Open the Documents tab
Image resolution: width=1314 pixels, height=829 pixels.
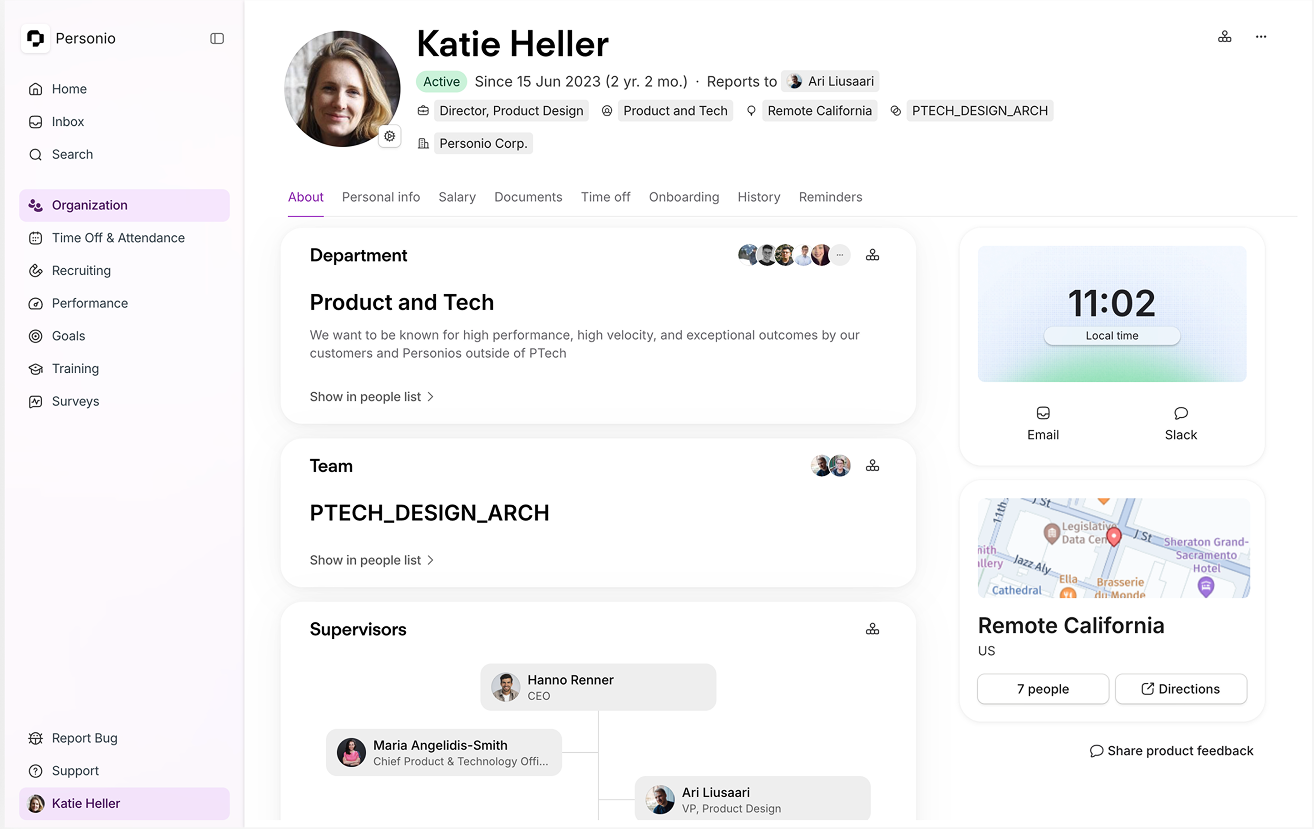tap(528, 197)
